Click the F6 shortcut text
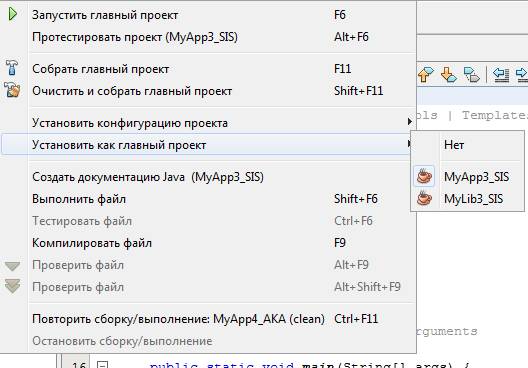The width and height of the screenshot is (528, 368). pos(340,15)
